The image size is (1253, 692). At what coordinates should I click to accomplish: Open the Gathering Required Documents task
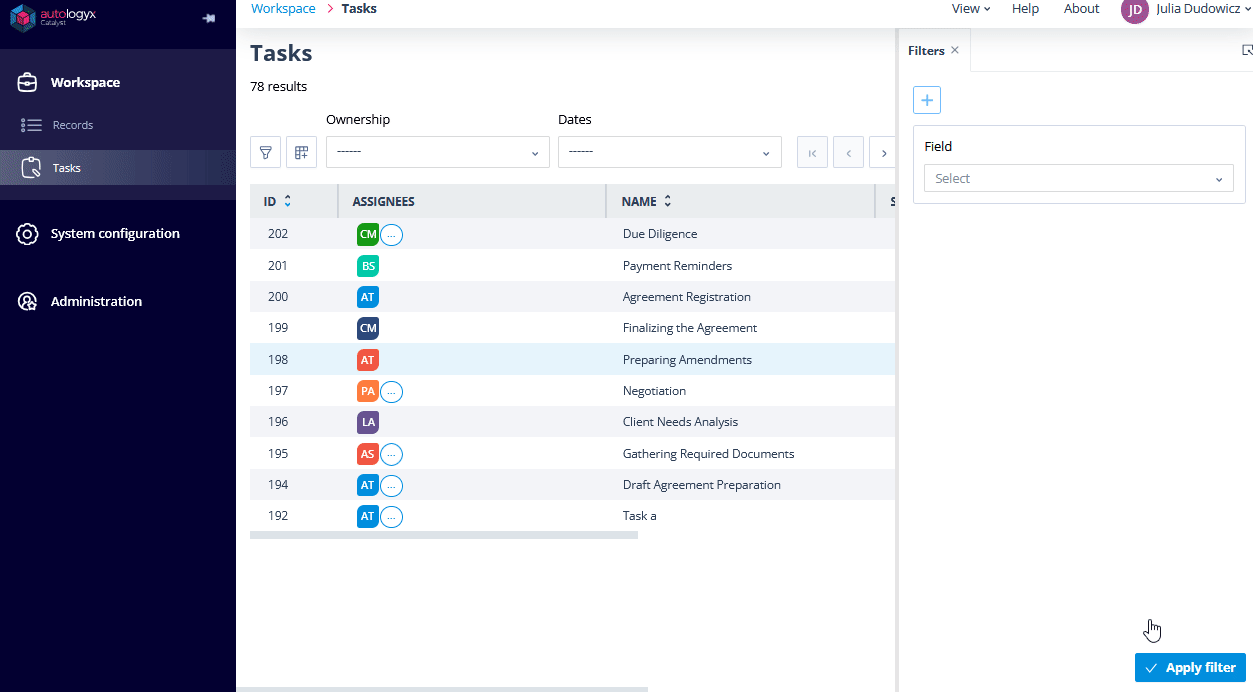tap(708, 454)
